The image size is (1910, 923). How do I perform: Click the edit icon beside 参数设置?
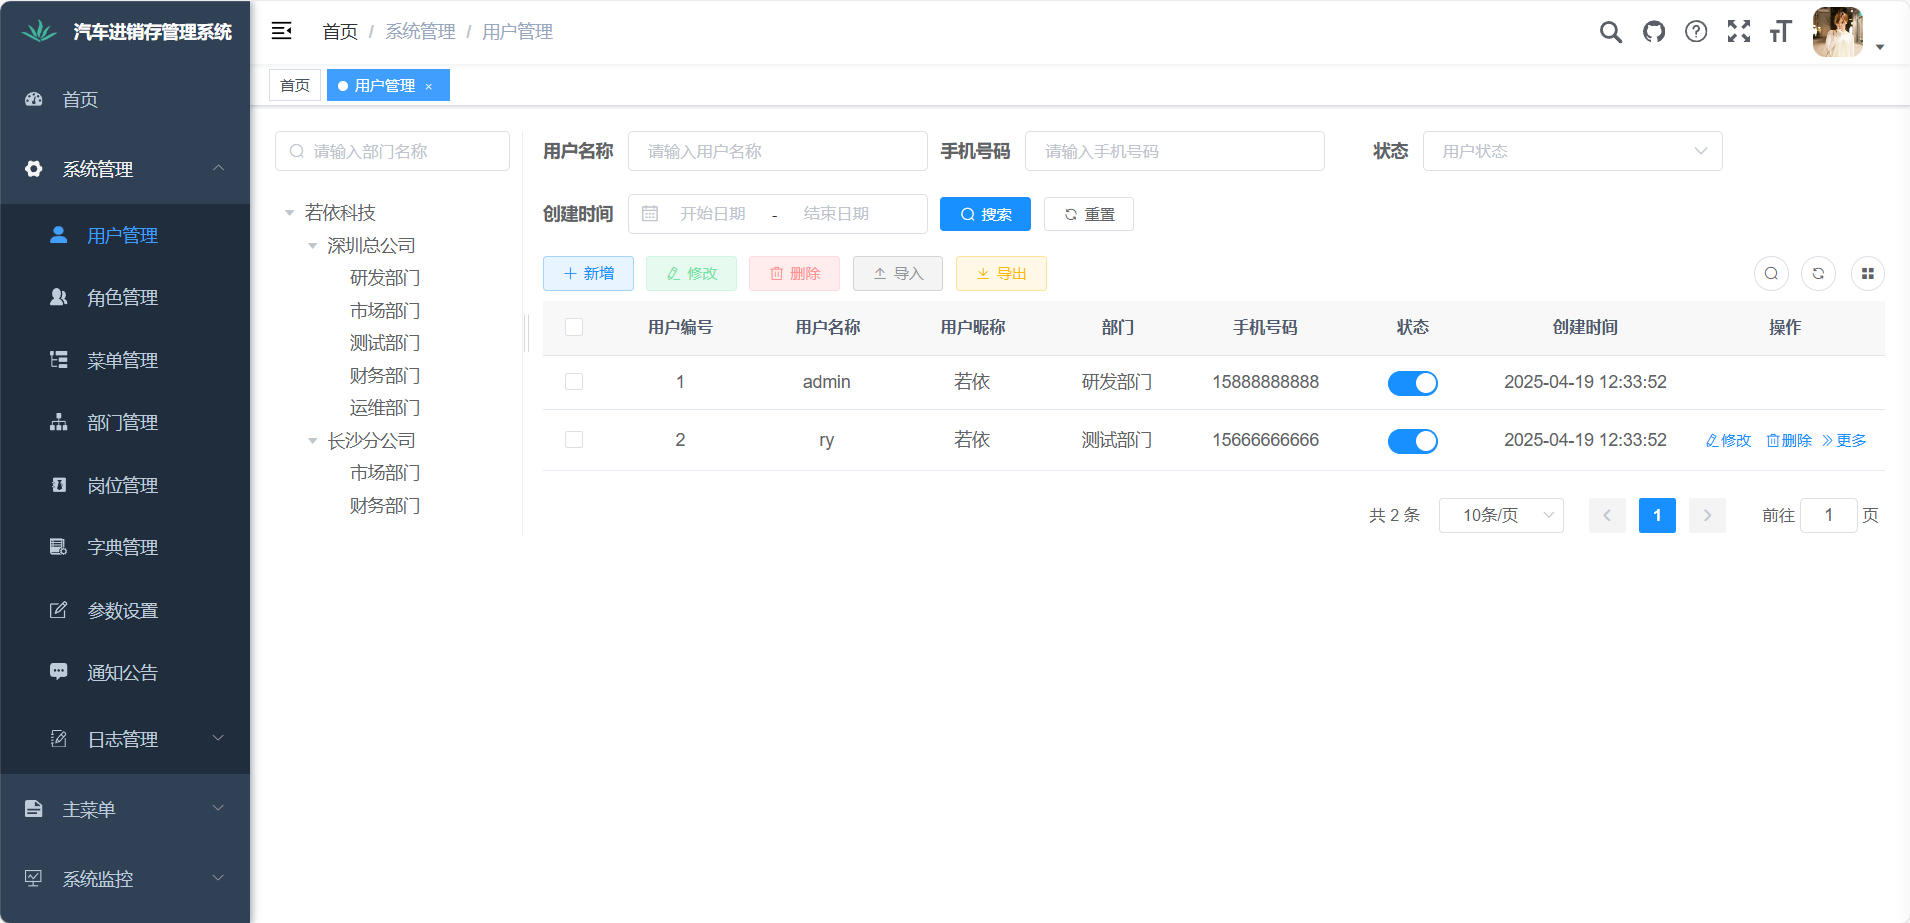(x=59, y=610)
